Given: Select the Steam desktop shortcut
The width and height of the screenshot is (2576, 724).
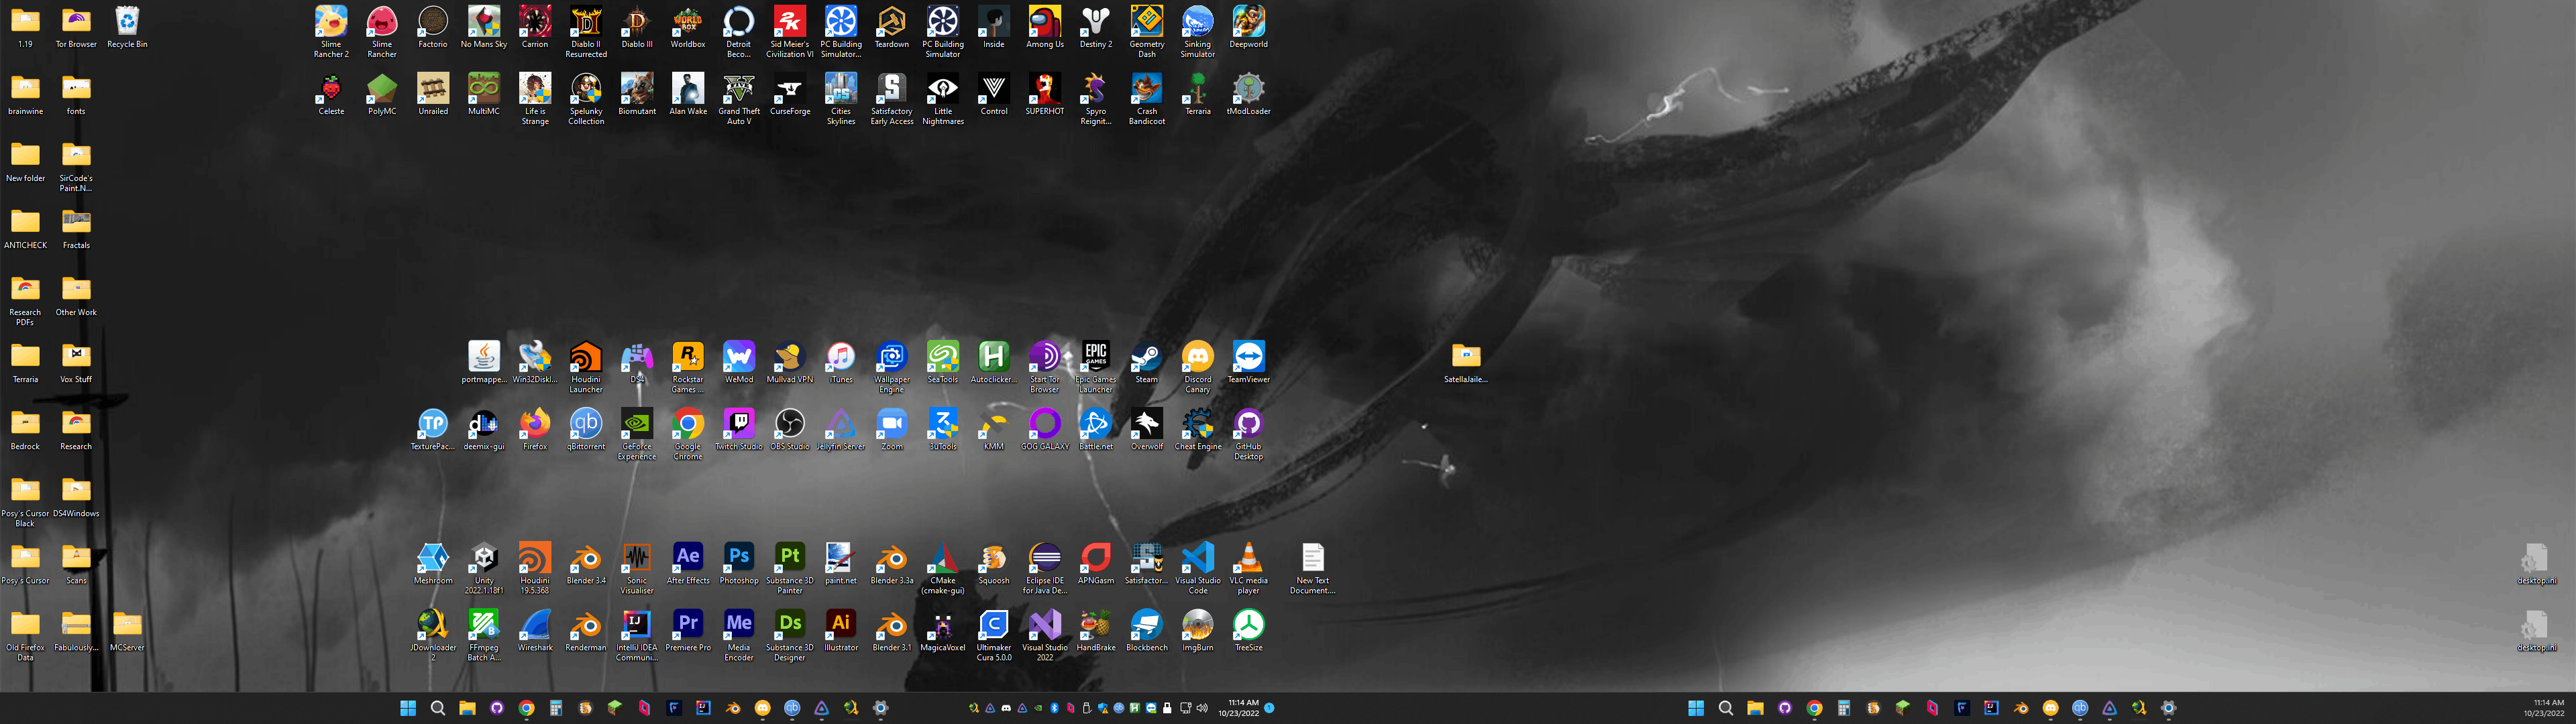Looking at the screenshot, I should 1147,362.
